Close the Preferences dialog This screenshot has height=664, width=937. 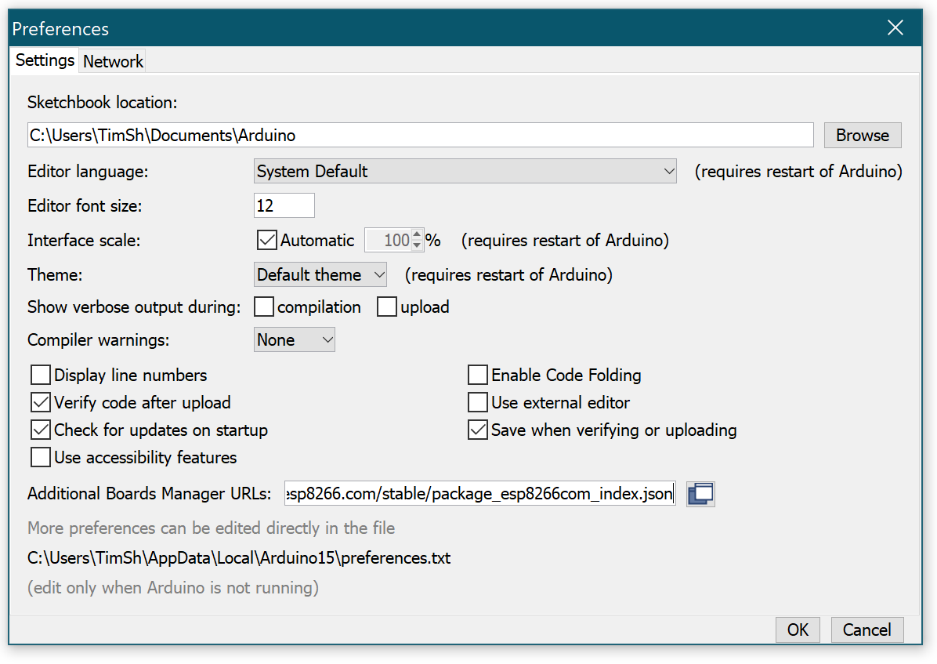pyautogui.click(x=895, y=27)
